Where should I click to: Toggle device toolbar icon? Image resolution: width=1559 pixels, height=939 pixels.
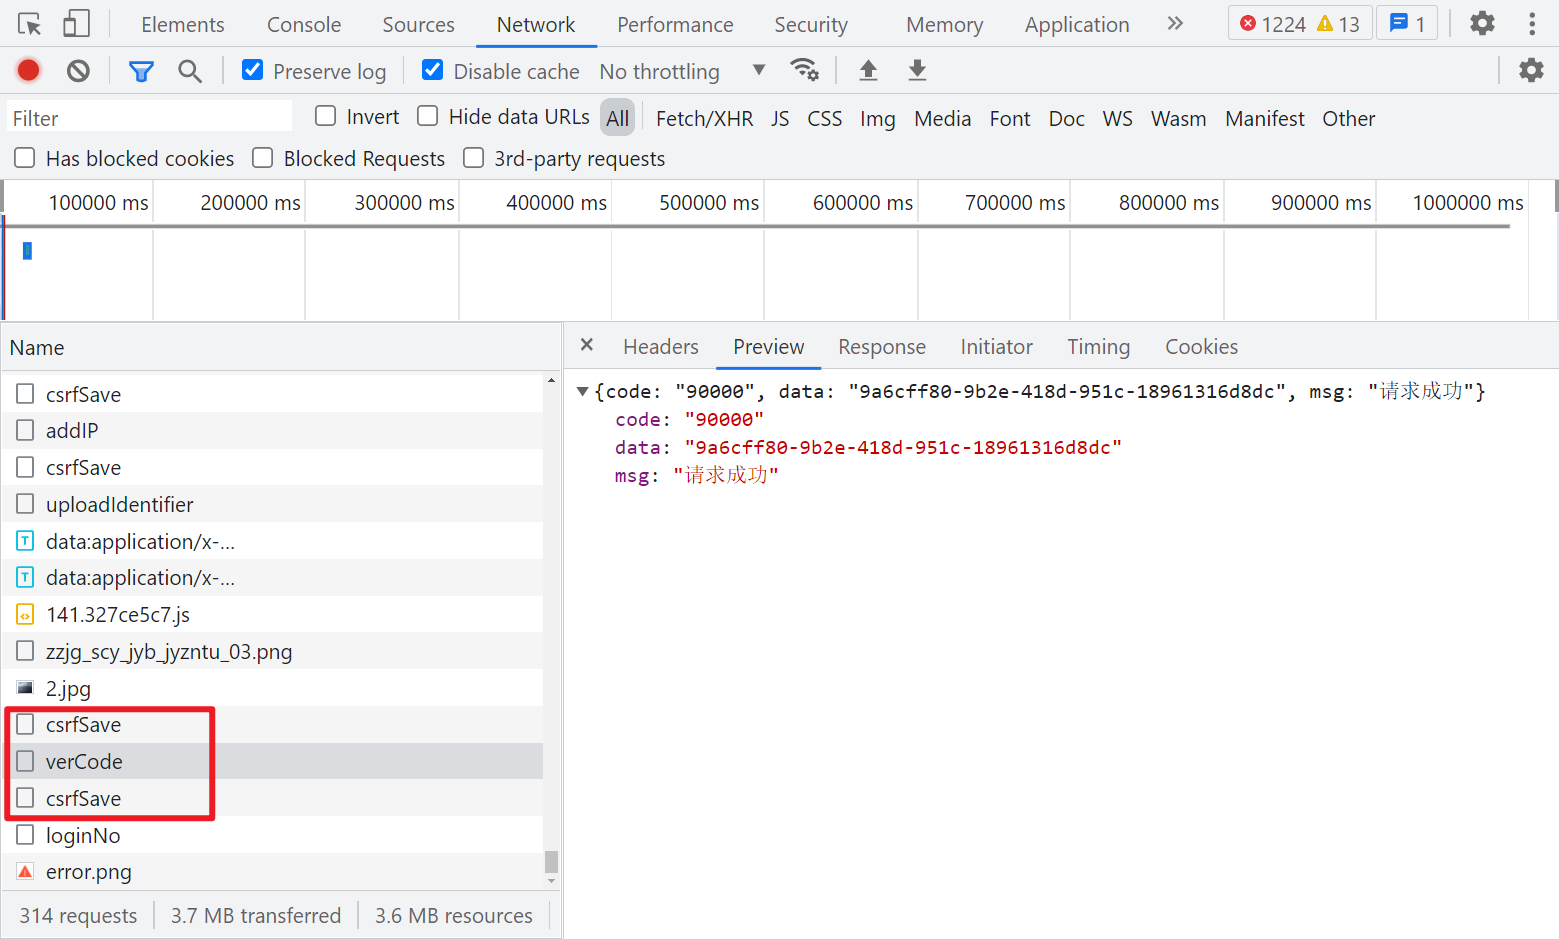click(x=76, y=24)
